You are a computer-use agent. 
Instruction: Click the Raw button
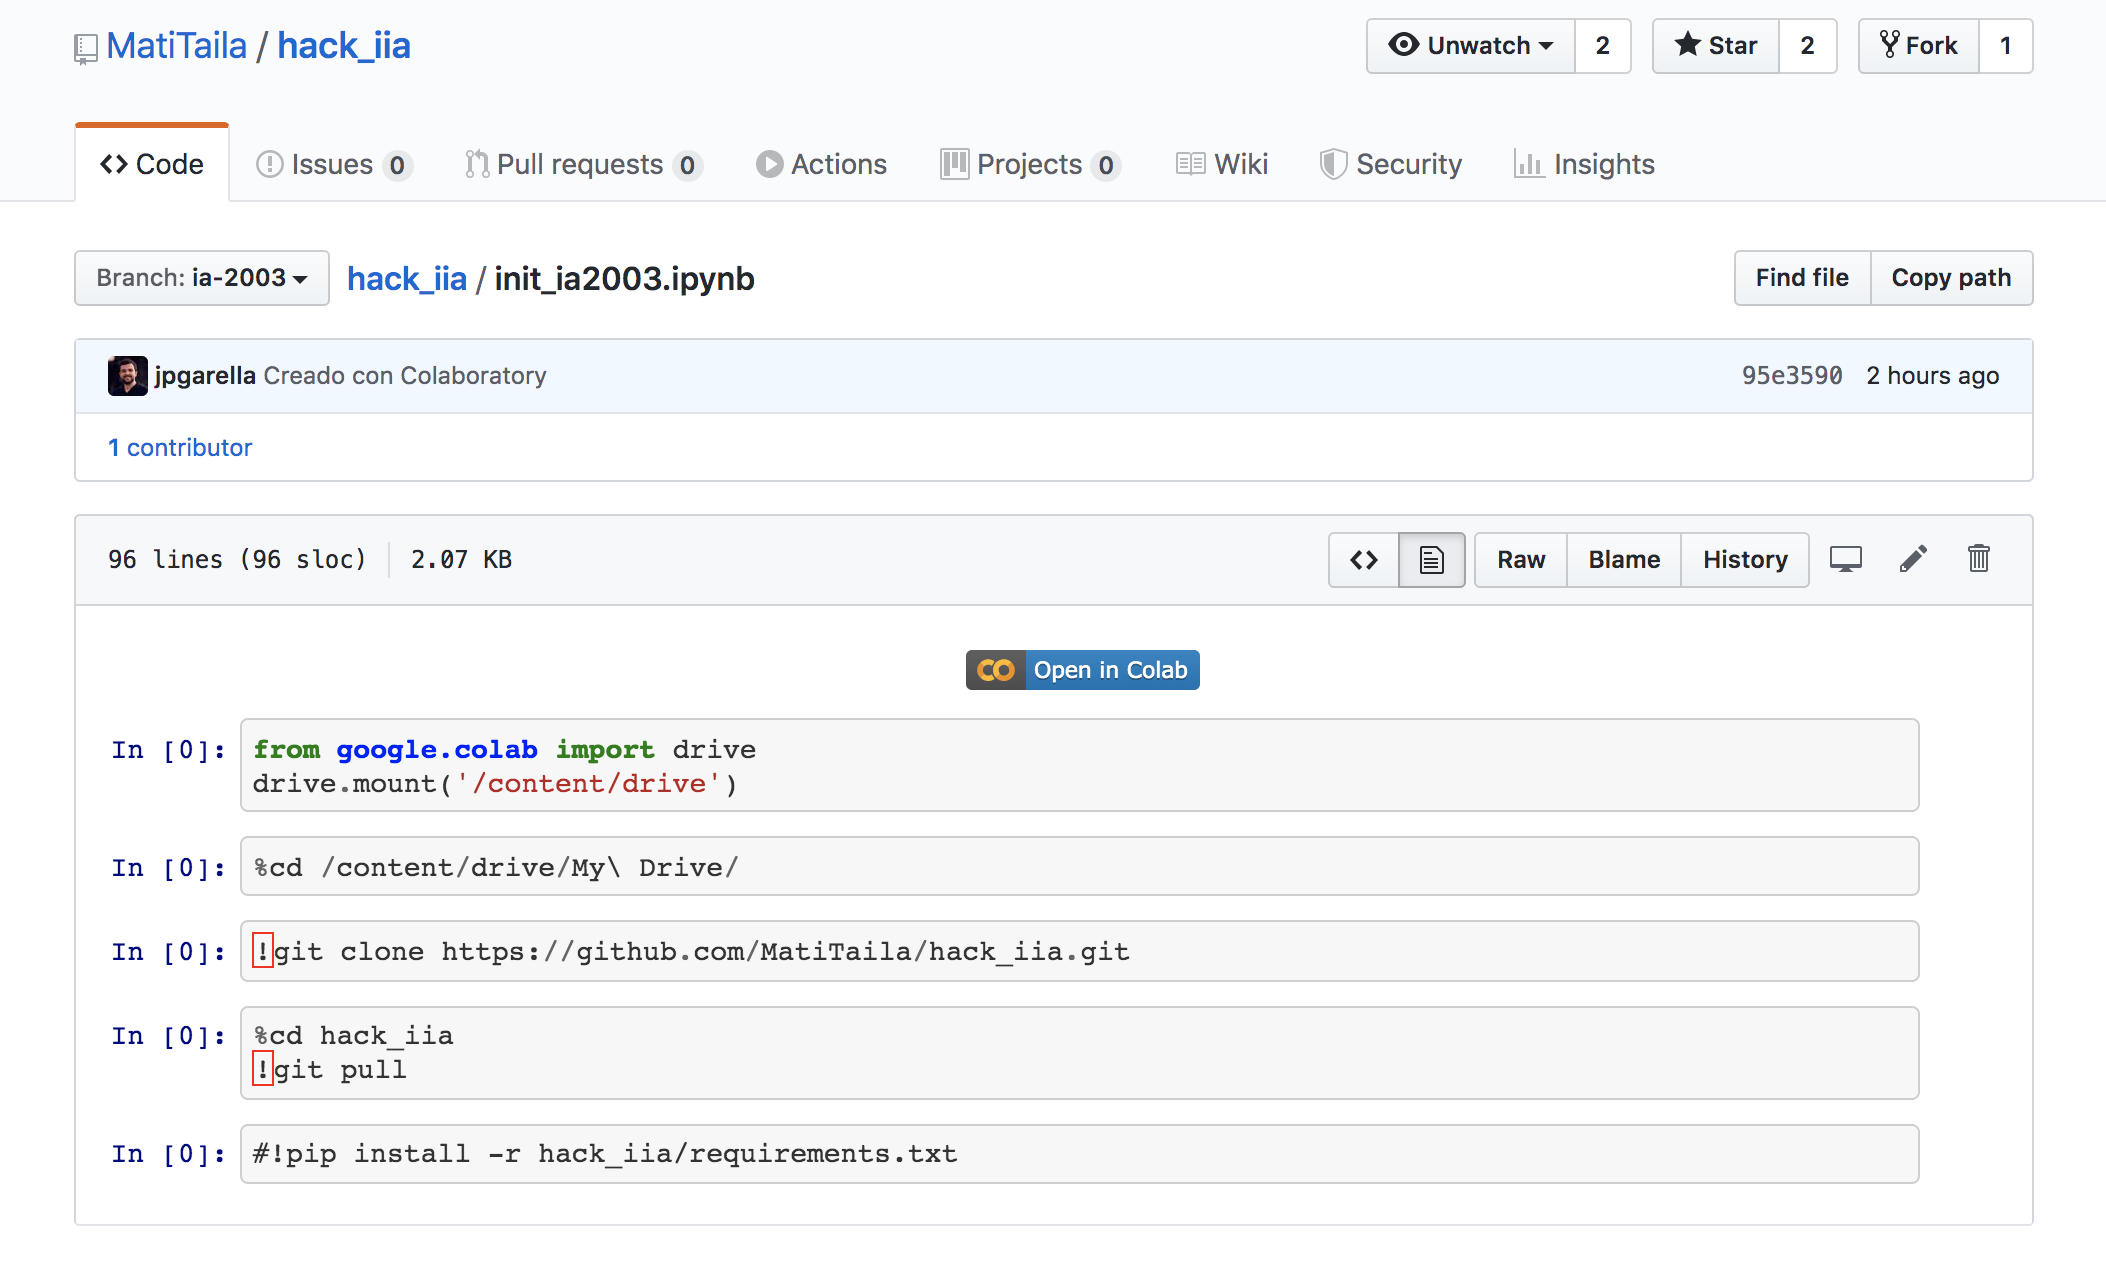1520,560
